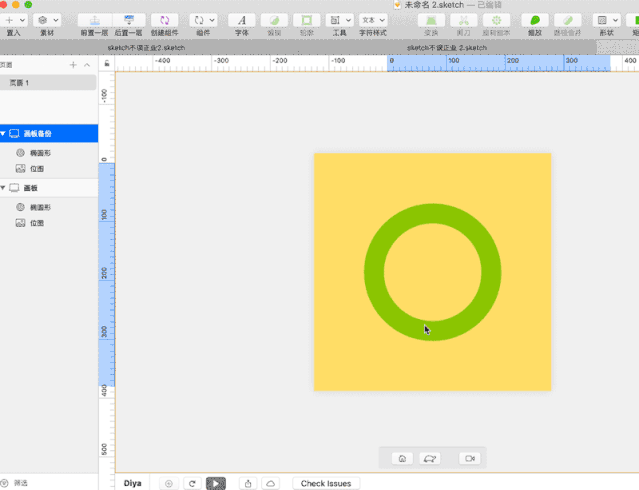
Task: Select the 画板 artboard layer
Action: (49, 188)
